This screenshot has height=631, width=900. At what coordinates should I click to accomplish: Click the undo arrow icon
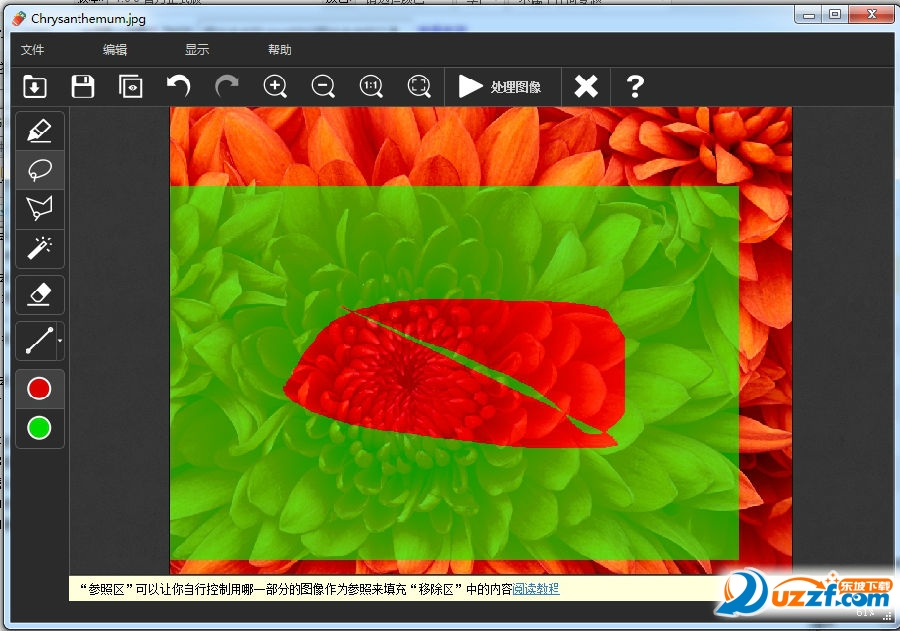[179, 87]
